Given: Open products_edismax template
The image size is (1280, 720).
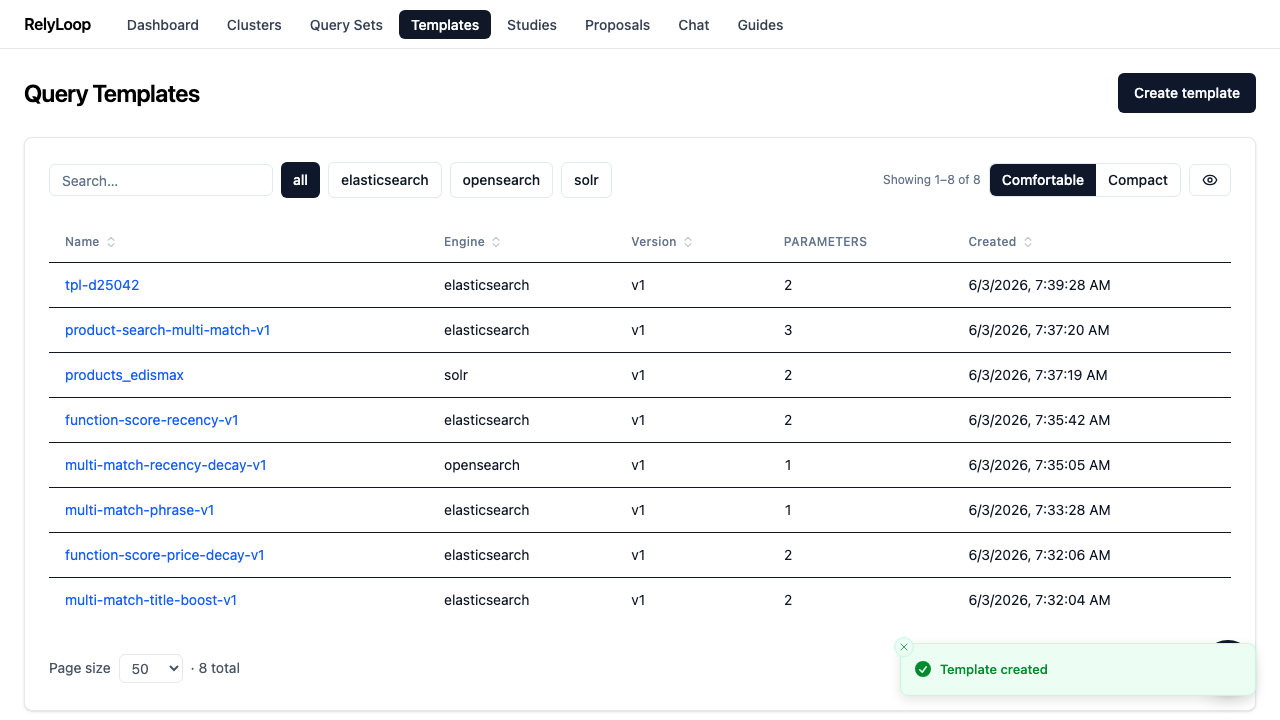Looking at the screenshot, I should tap(124, 375).
